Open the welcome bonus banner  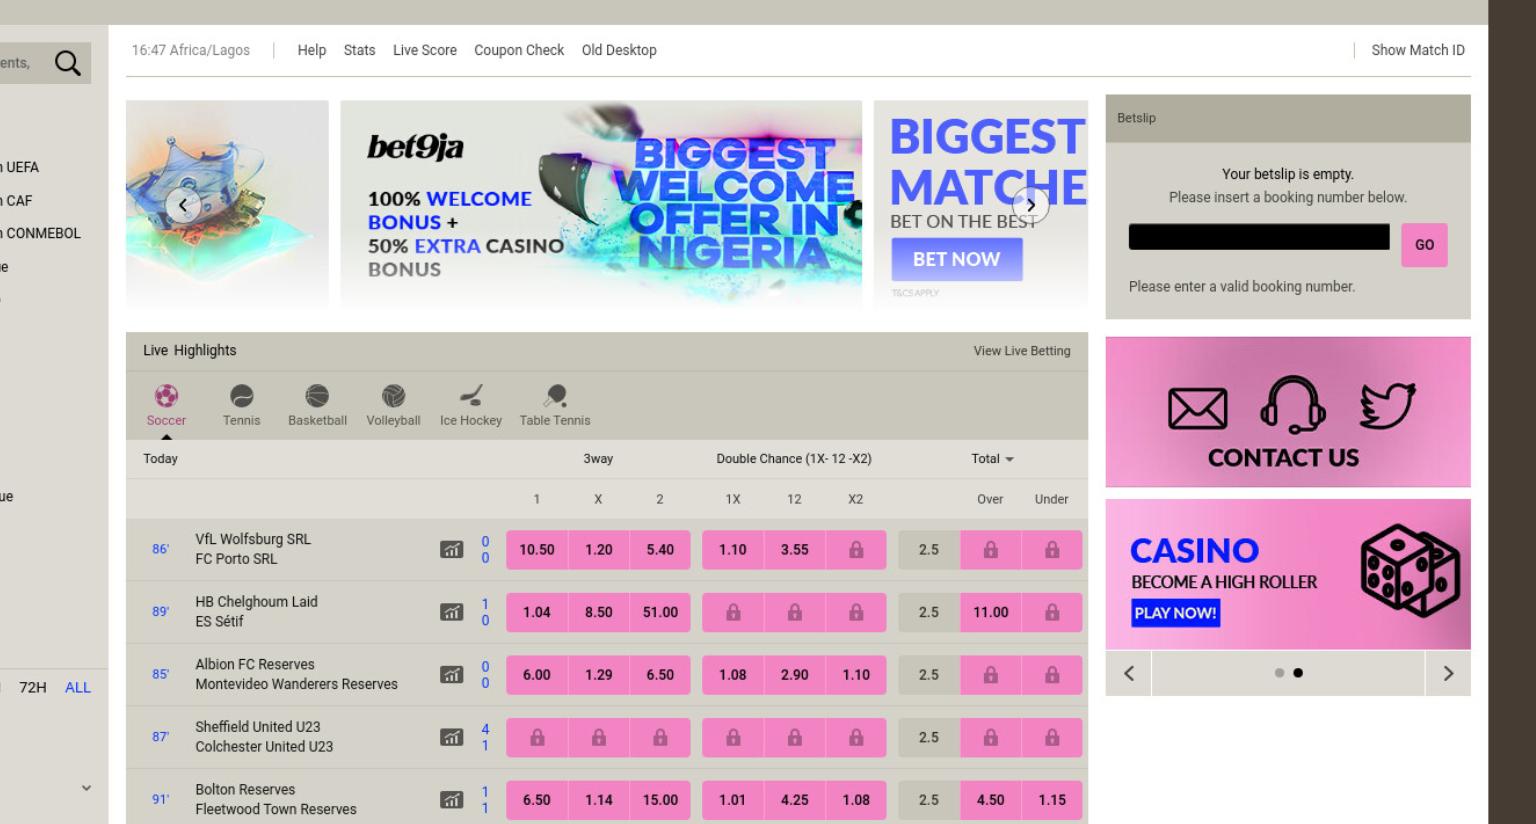pos(601,203)
